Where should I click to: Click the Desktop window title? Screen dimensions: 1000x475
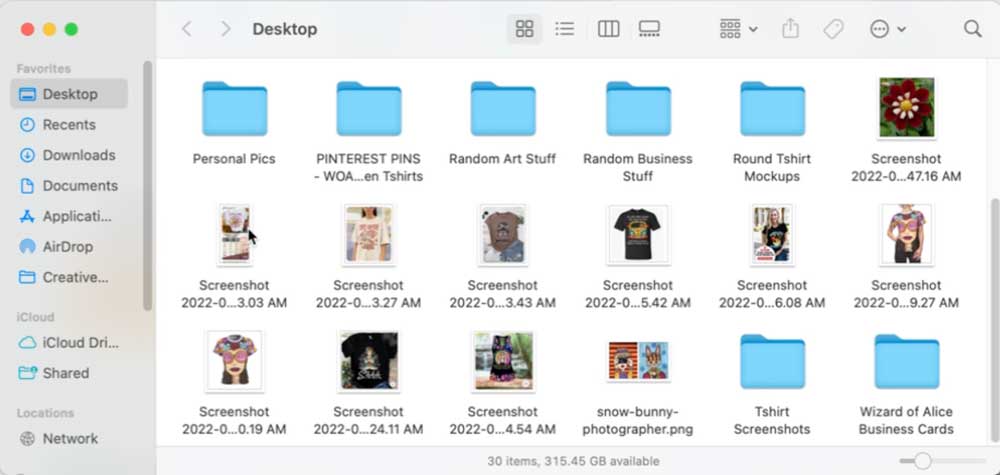click(x=284, y=29)
